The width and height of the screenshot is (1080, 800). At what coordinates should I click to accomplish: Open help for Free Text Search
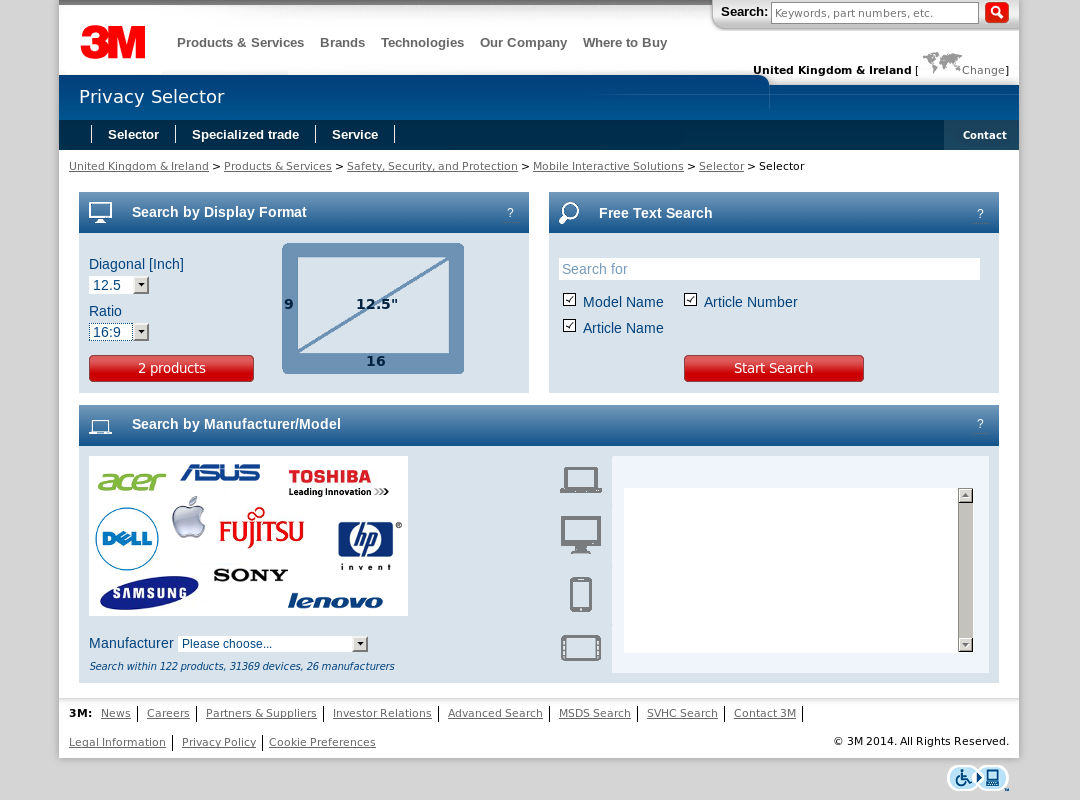[x=980, y=214]
